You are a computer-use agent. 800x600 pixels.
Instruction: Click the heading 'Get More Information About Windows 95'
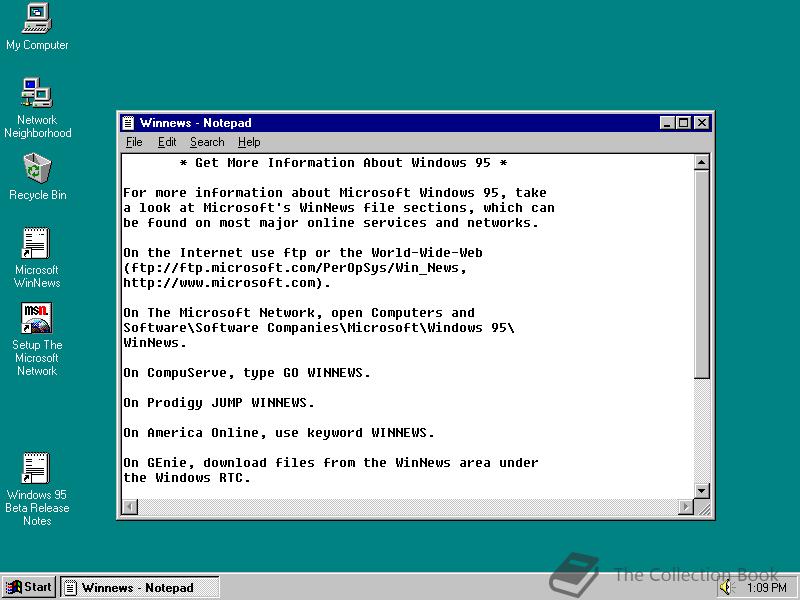342,163
